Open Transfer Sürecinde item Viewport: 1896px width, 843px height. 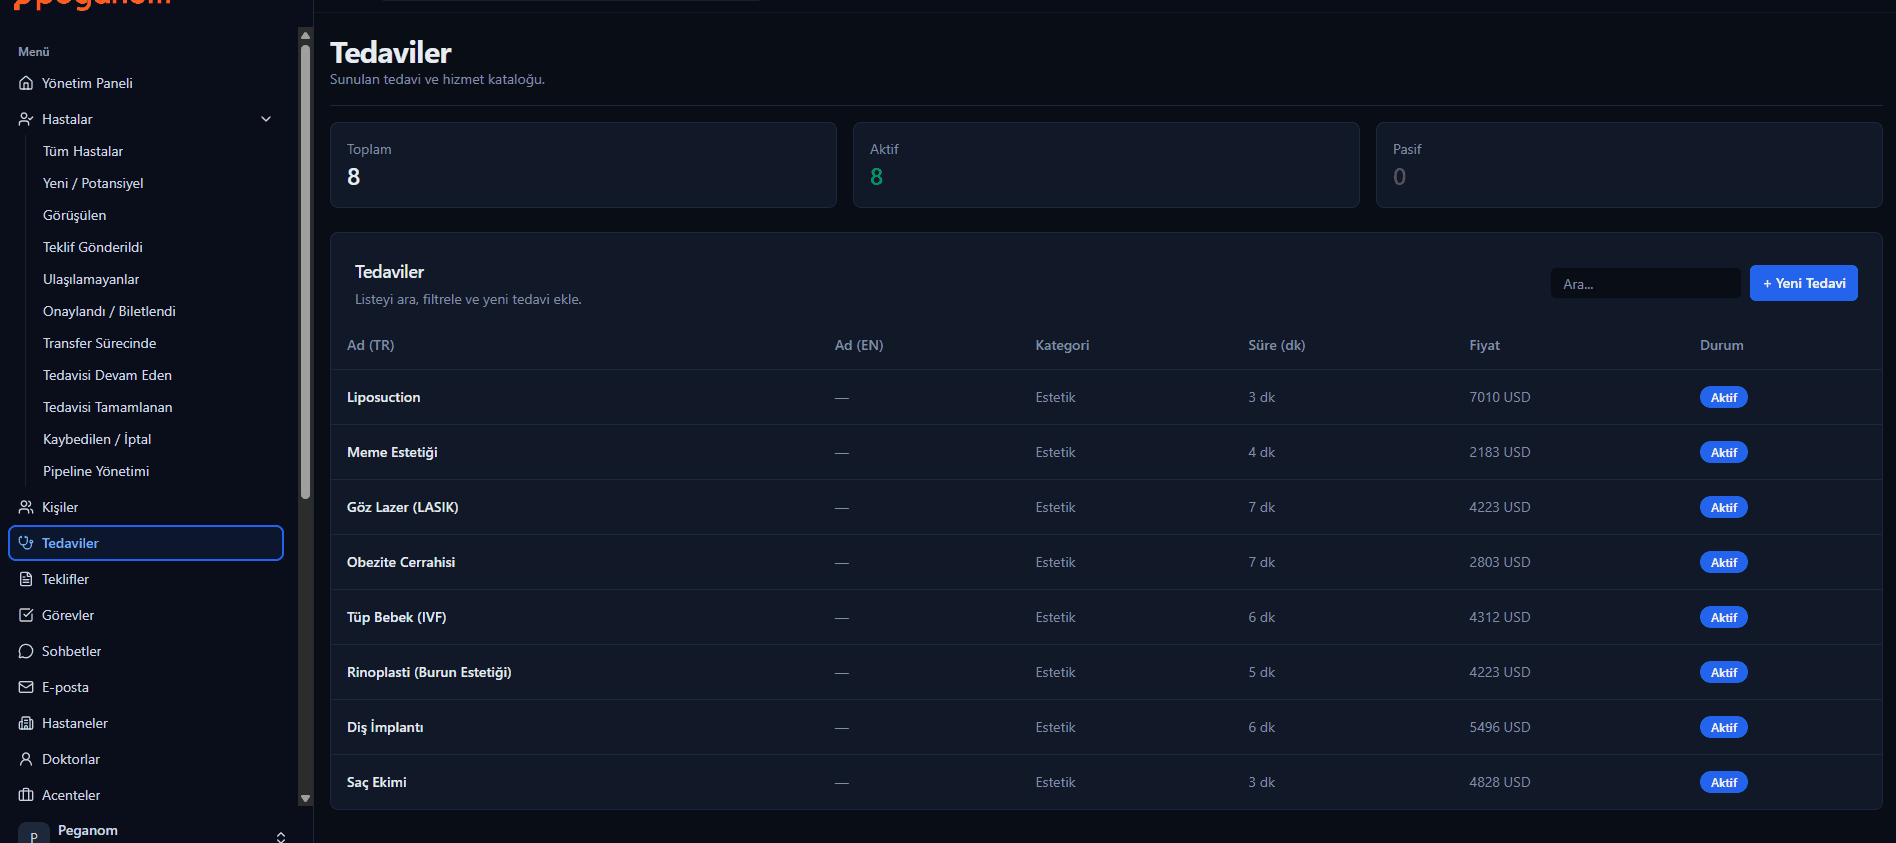click(100, 343)
